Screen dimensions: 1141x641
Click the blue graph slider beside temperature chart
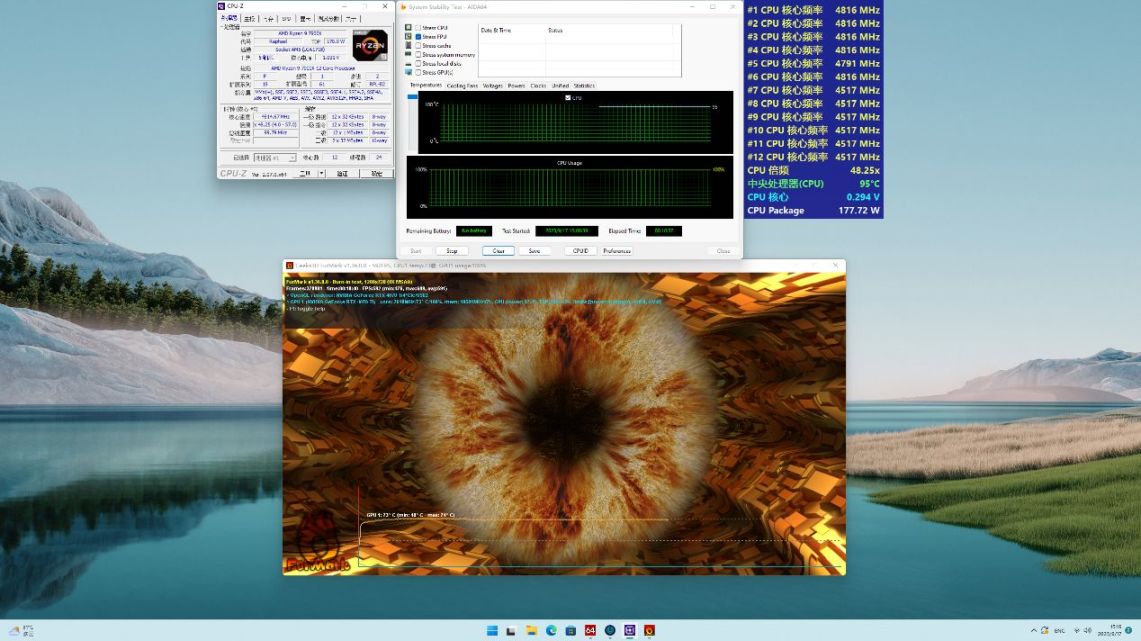coord(413,96)
